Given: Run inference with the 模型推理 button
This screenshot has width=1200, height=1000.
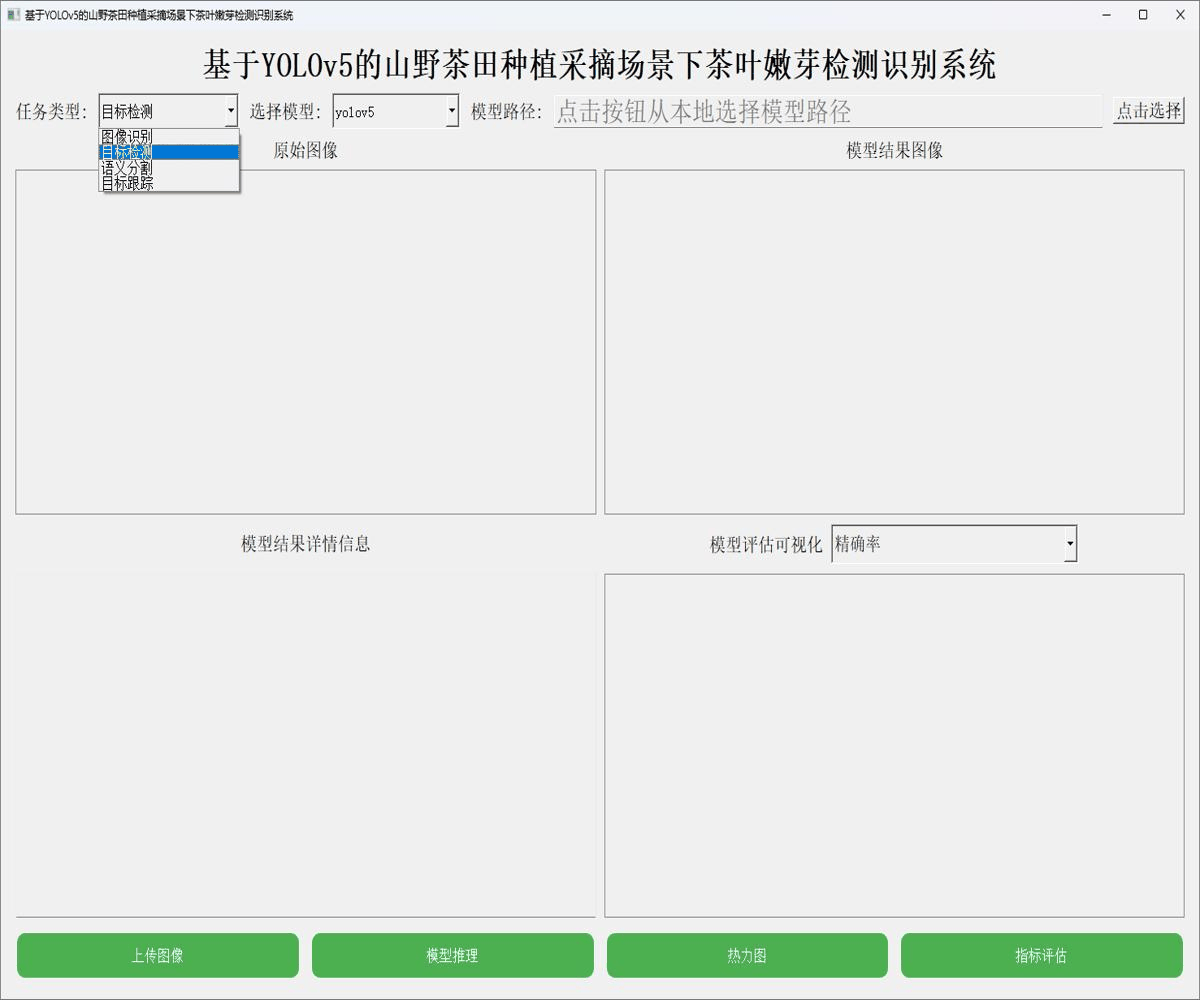Looking at the screenshot, I should (x=452, y=955).
